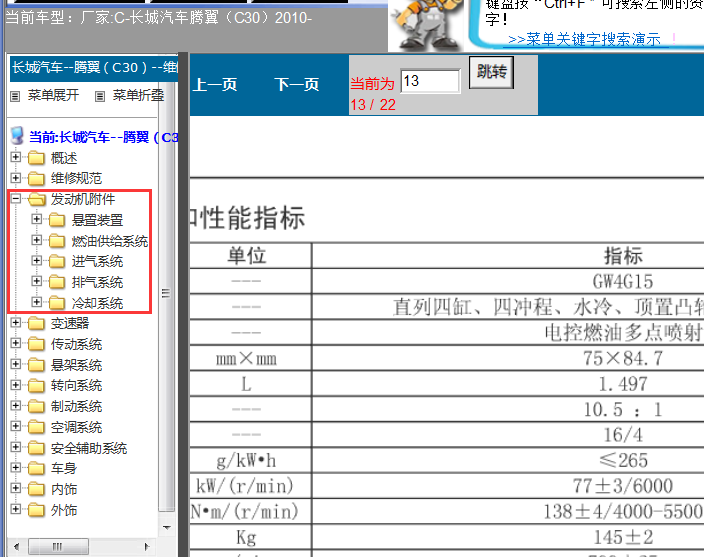Expand the 变速器 tree node

point(16,322)
